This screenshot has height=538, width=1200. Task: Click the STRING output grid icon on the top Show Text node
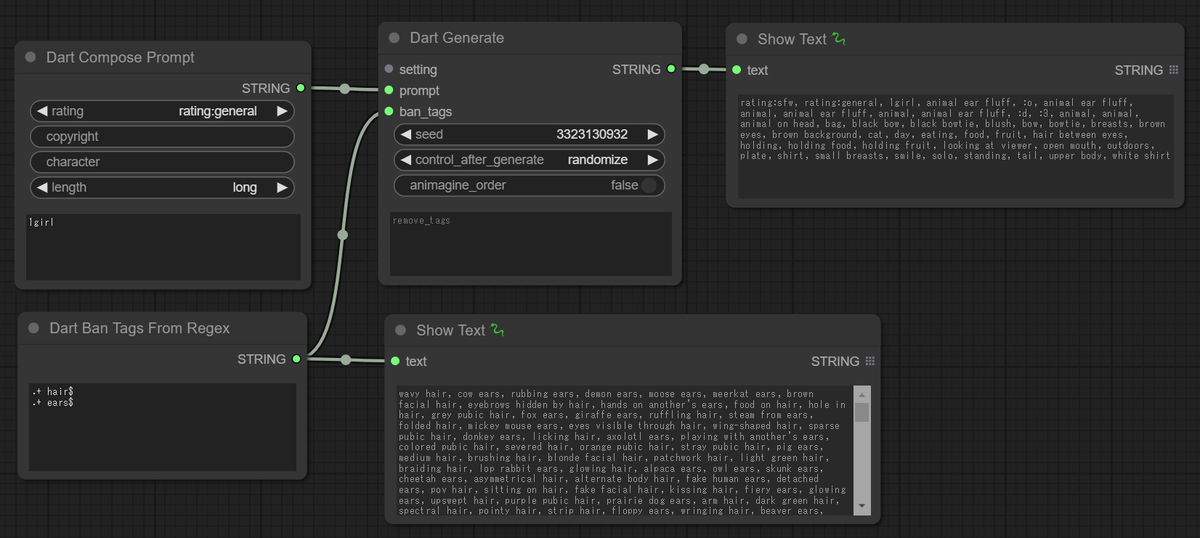(x=1173, y=70)
